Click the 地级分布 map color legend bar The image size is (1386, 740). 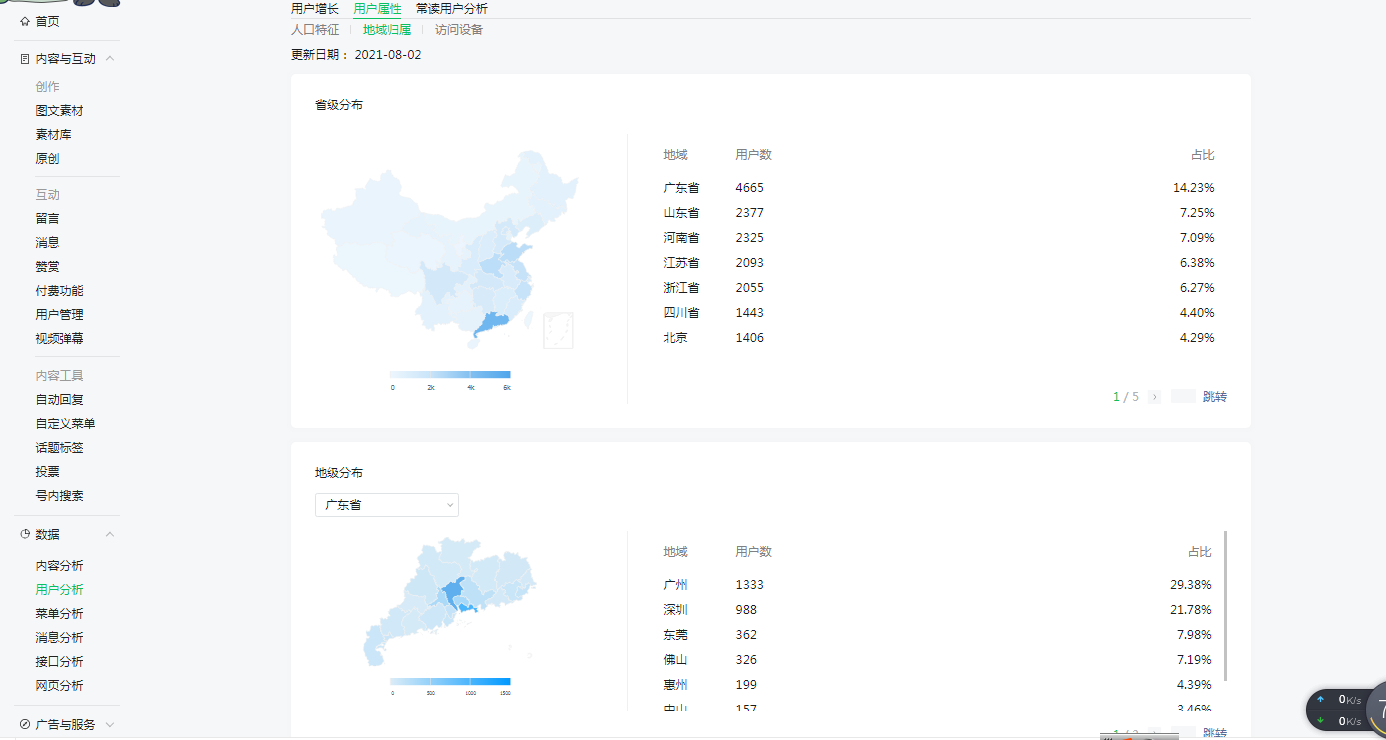pos(450,681)
